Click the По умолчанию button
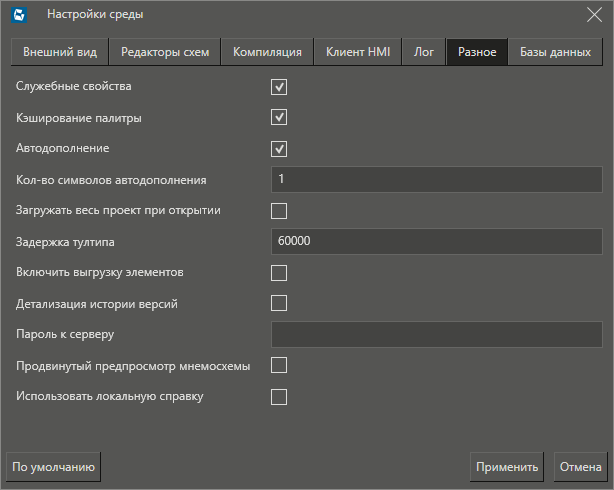Screen dimensions: 614x490 click(x=53, y=466)
